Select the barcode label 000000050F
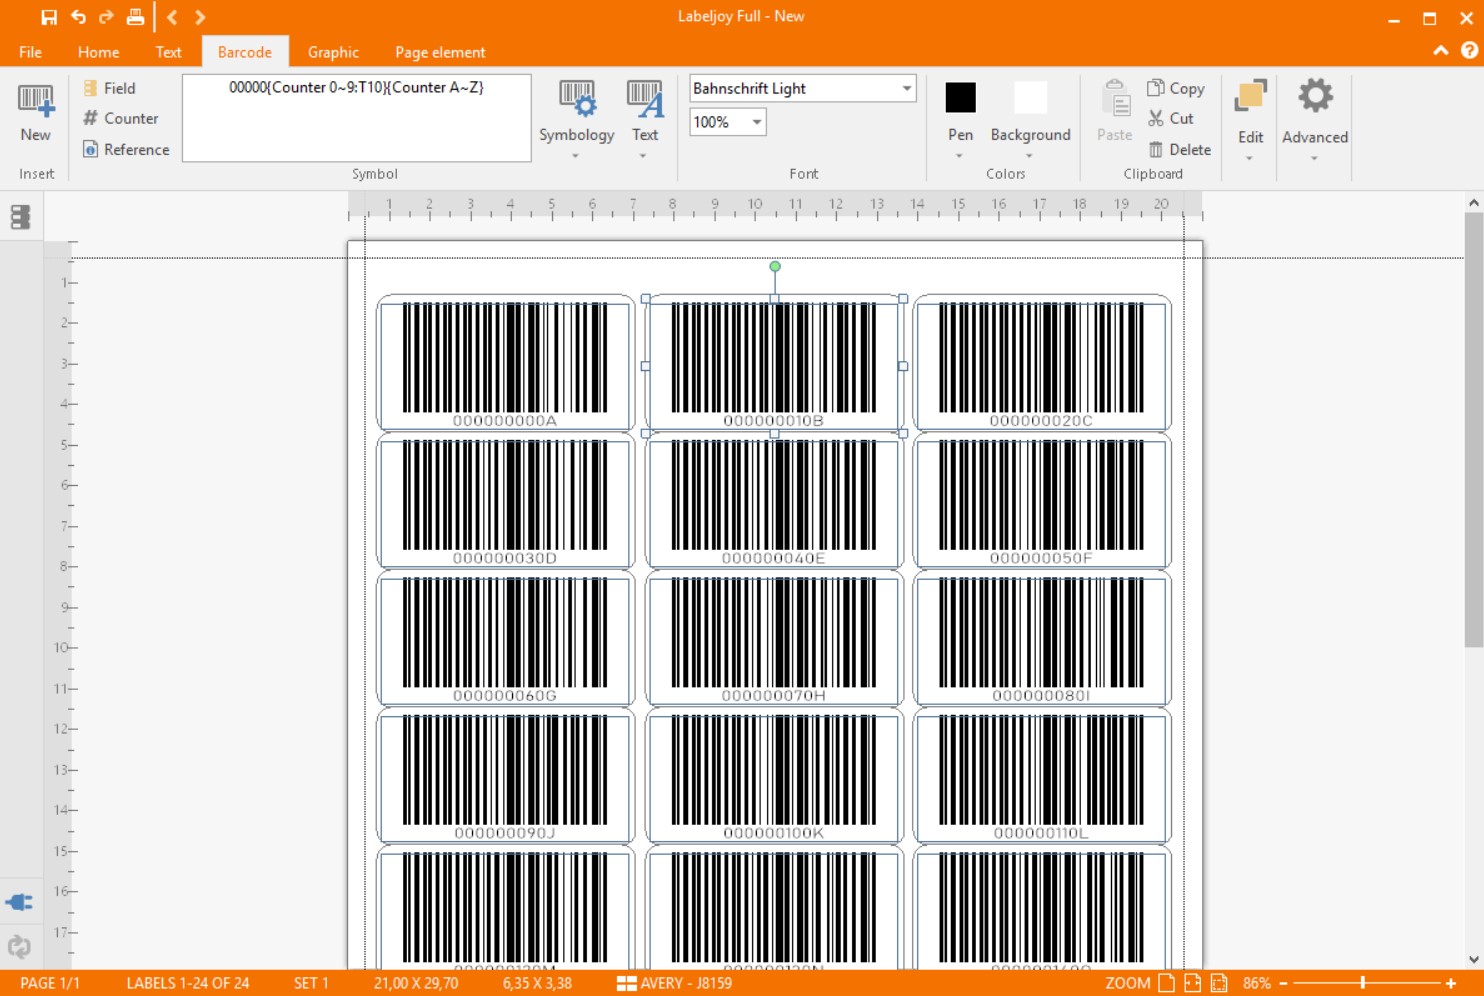Image resolution: width=1484 pixels, height=996 pixels. click(x=1042, y=501)
